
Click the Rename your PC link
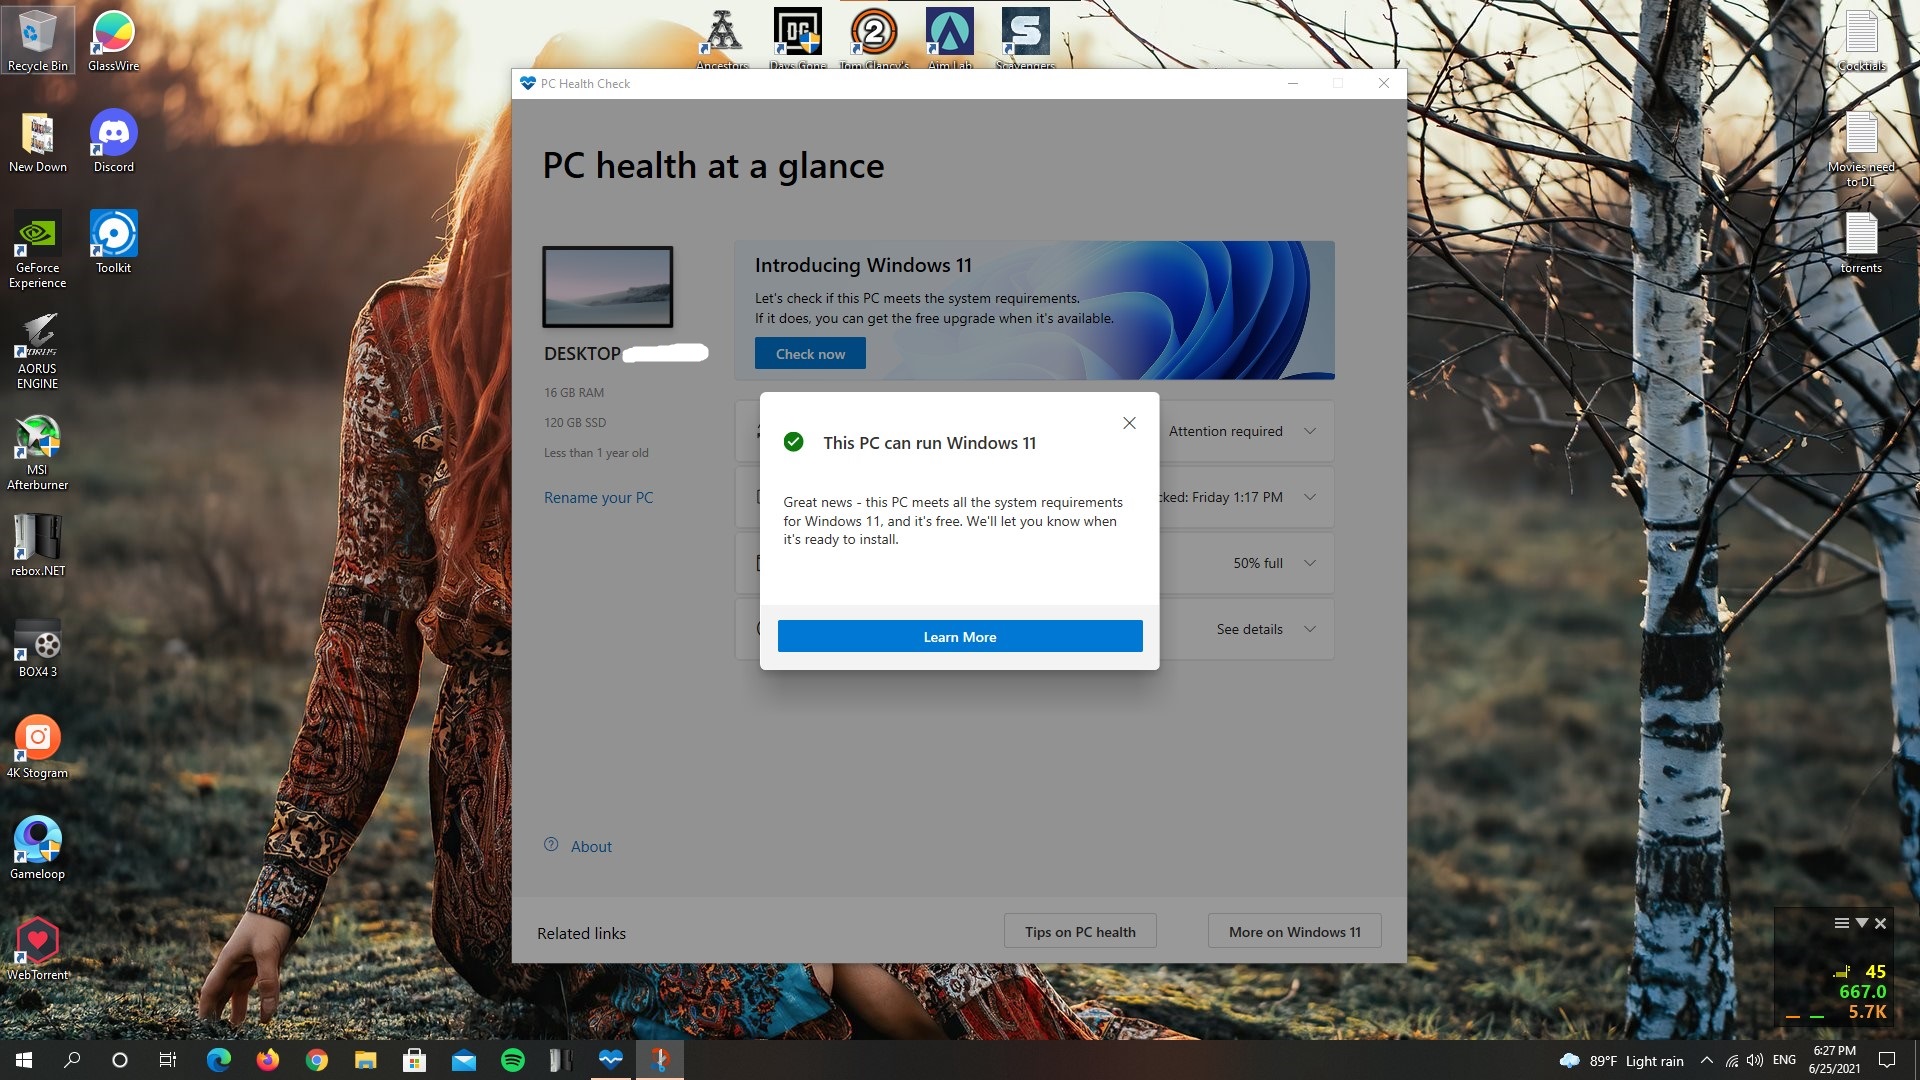598,498
